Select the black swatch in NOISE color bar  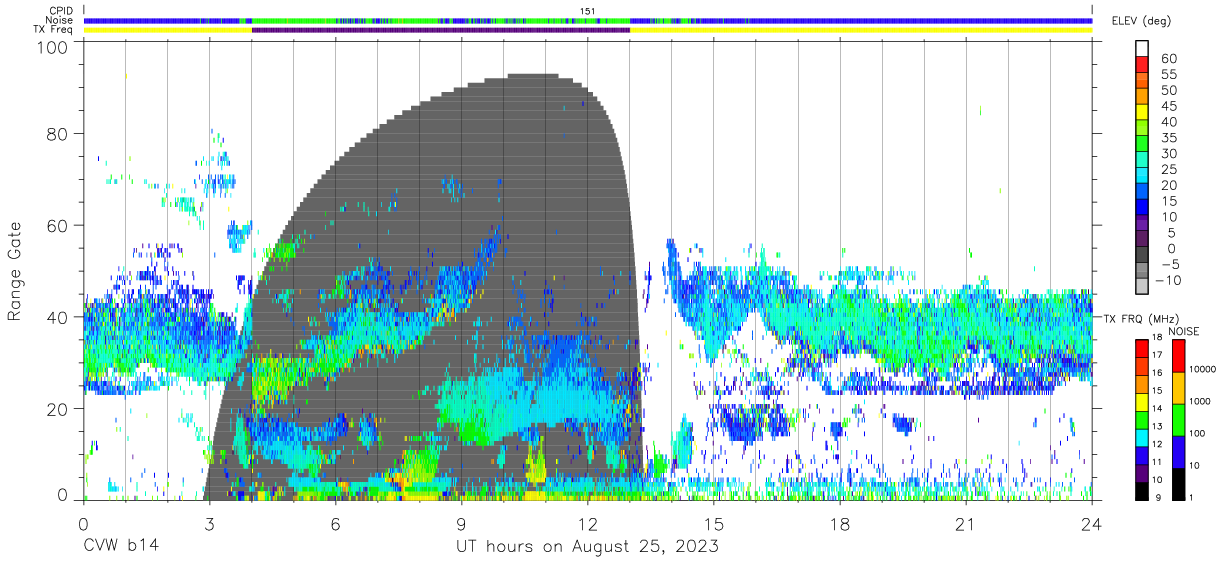[1177, 484]
